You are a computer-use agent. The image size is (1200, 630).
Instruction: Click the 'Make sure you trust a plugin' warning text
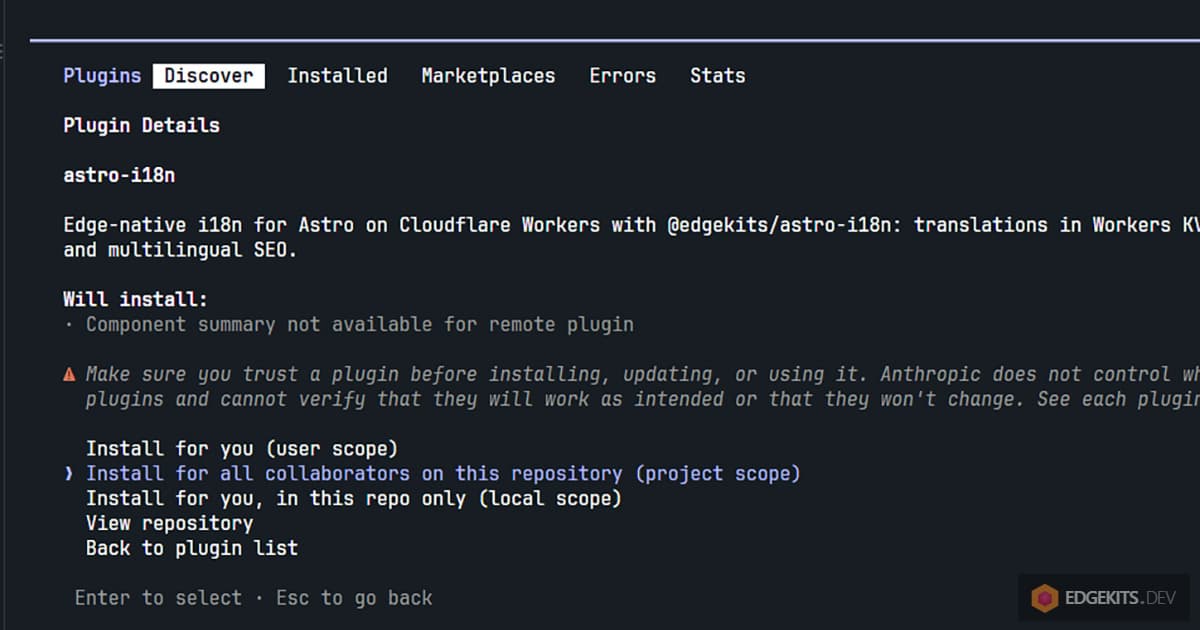coord(642,387)
